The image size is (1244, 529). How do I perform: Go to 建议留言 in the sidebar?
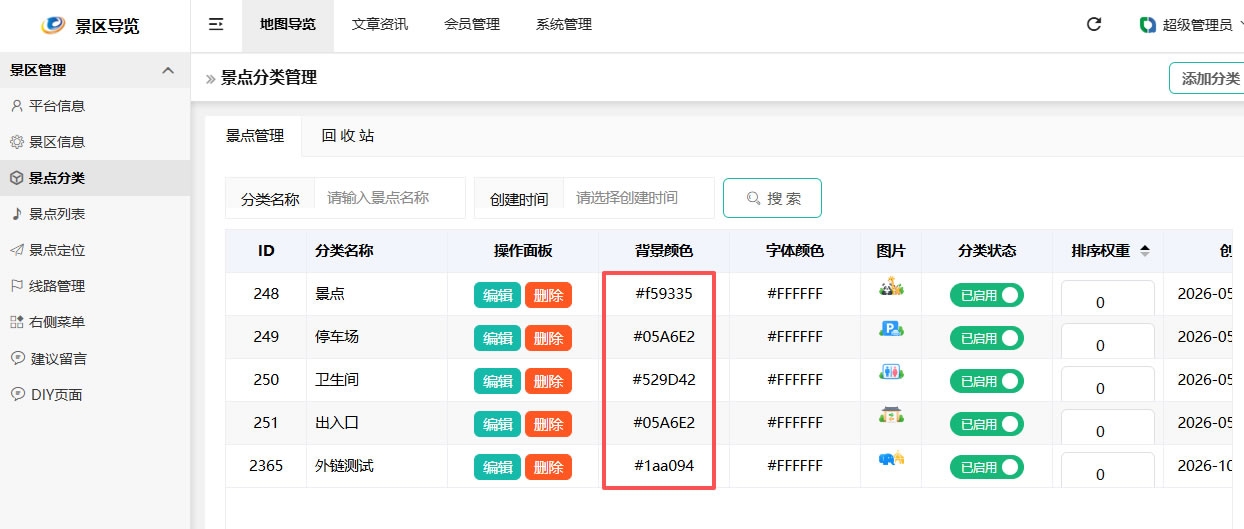click(95, 358)
